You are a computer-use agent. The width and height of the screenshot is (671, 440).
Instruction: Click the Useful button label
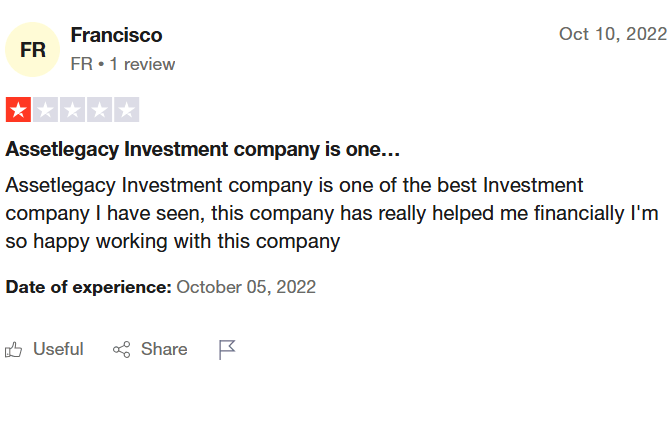58,349
